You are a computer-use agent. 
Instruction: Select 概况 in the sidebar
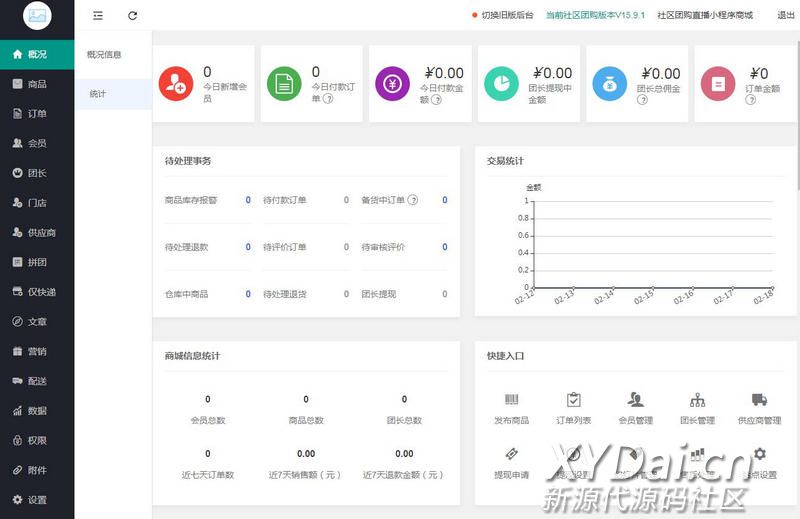[x=37, y=54]
